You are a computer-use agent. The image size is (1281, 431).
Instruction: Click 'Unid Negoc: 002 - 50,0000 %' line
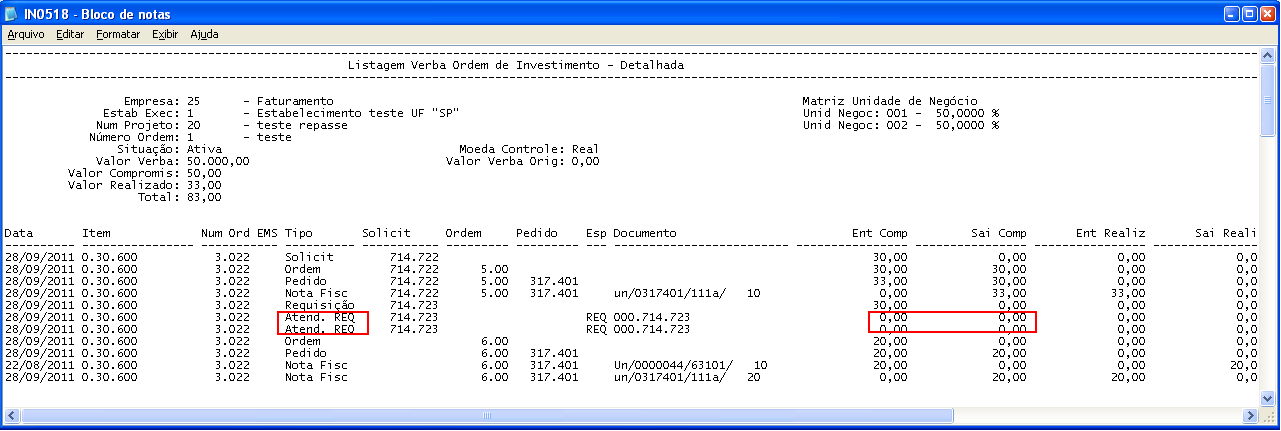900,125
